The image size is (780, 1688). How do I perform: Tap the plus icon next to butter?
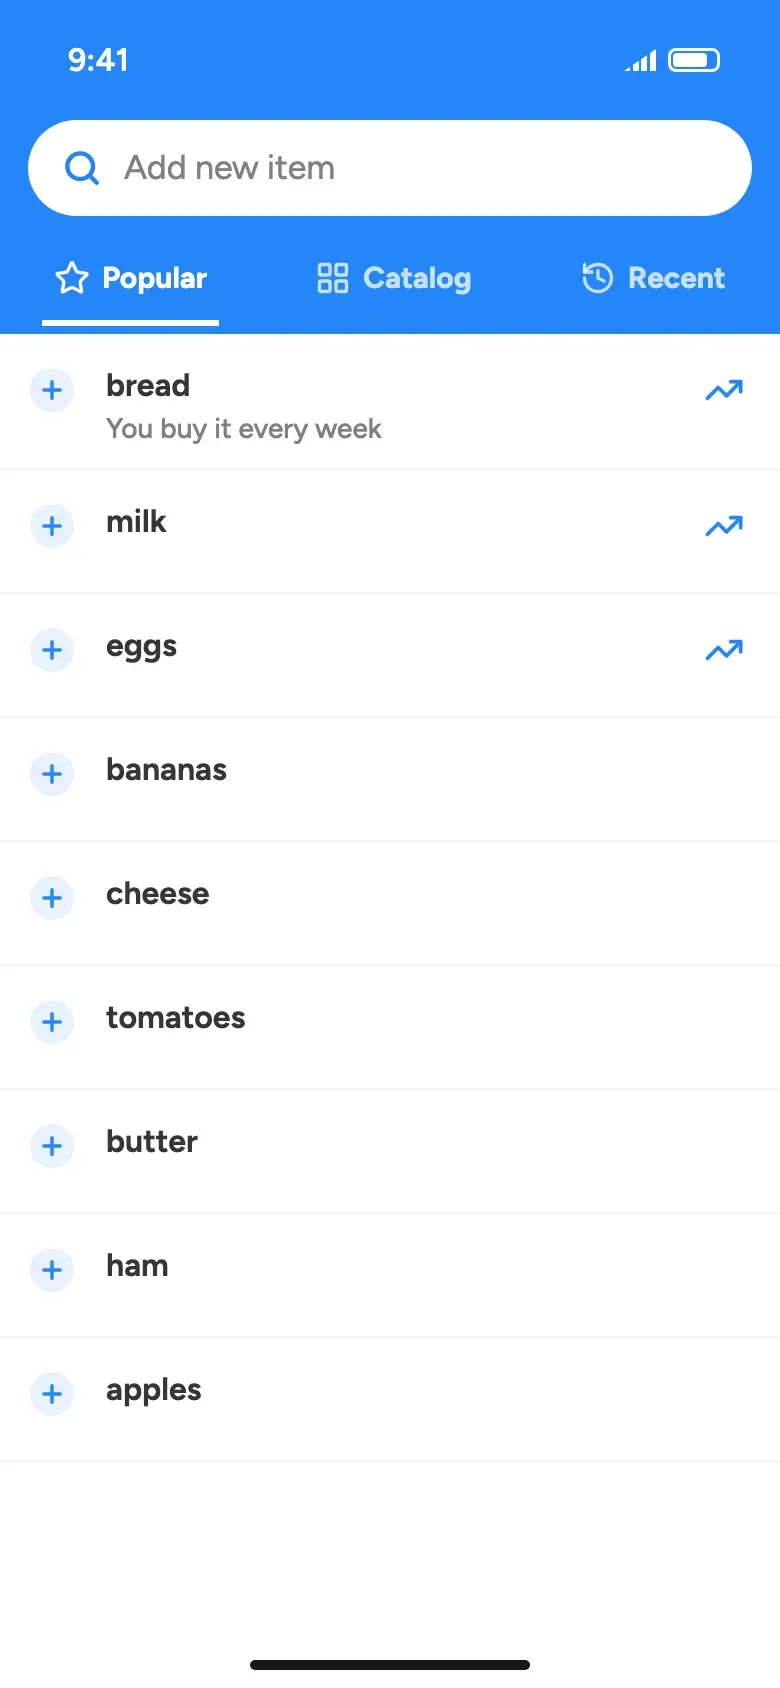pyautogui.click(x=52, y=1146)
